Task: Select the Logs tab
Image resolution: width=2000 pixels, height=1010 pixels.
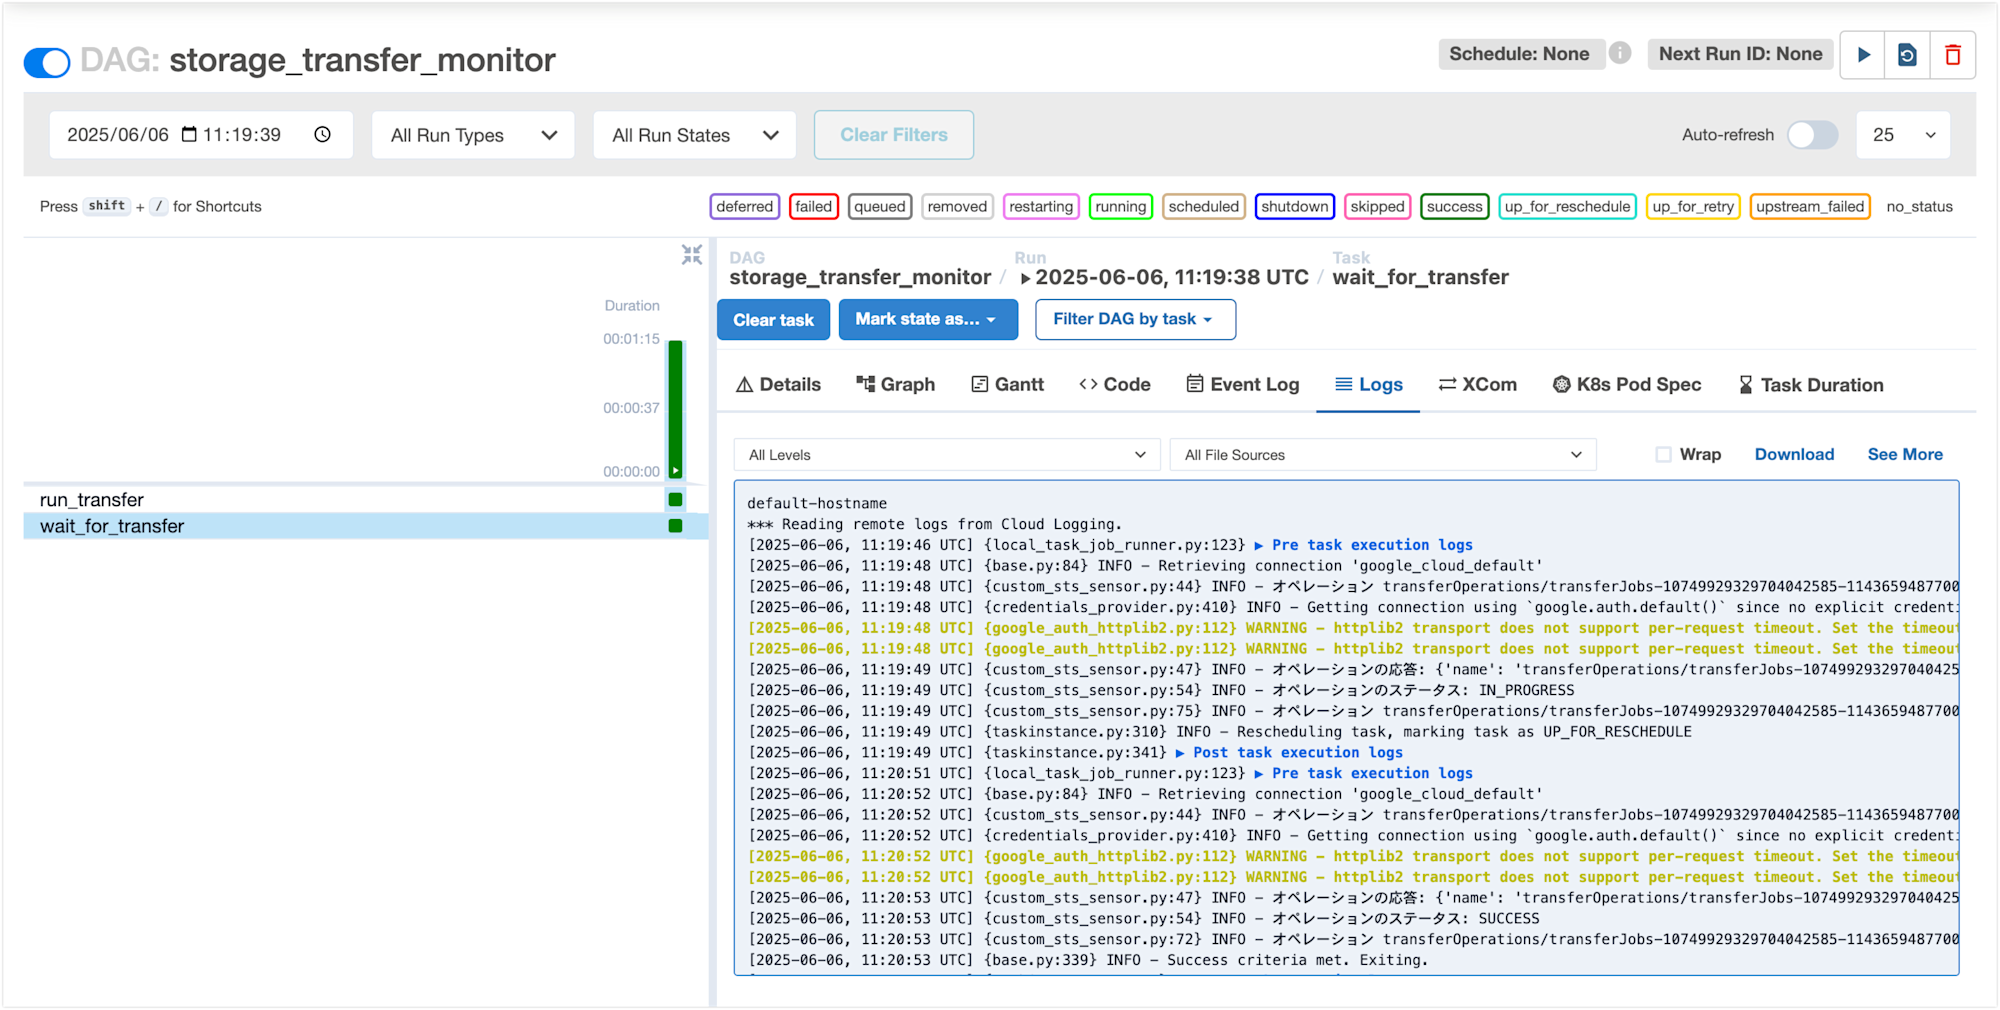Action: pyautogui.click(x=1368, y=385)
